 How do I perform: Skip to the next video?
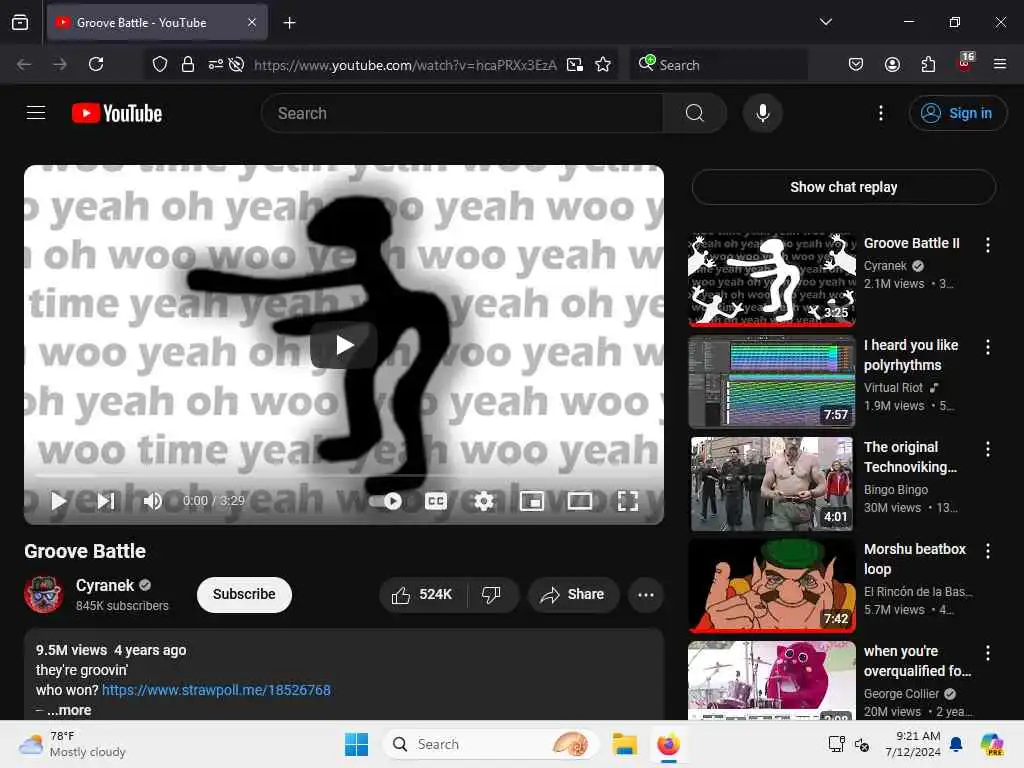[106, 501]
